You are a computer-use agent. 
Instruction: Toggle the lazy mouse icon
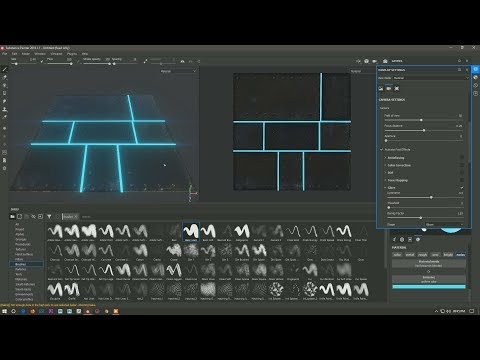pyautogui.click(x=145, y=61)
